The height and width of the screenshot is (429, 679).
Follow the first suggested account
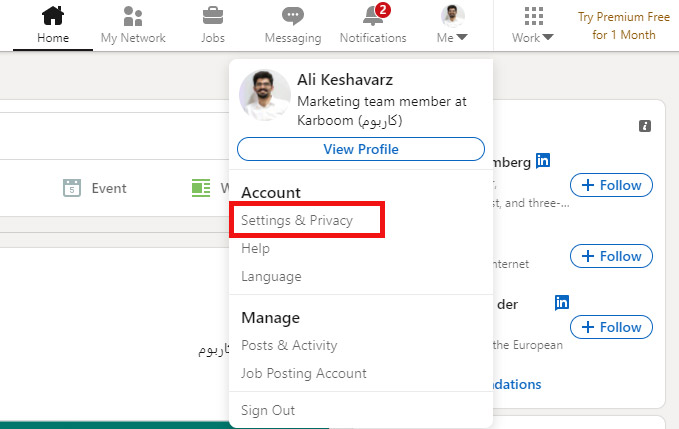click(x=611, y=185)
